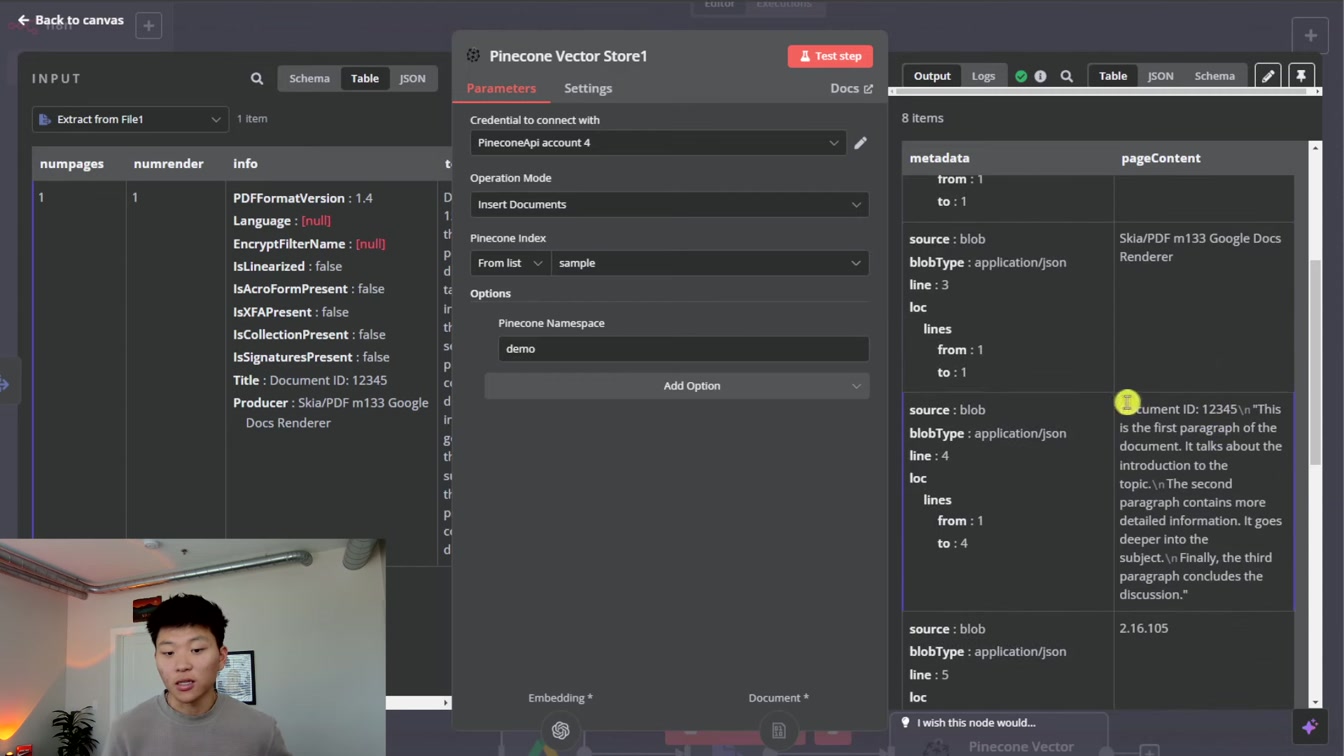Open the Operation Mode Insert Documents dropdown
Image resolution: width=1344 pixels, height=756 pixels.
pos(669,204)
